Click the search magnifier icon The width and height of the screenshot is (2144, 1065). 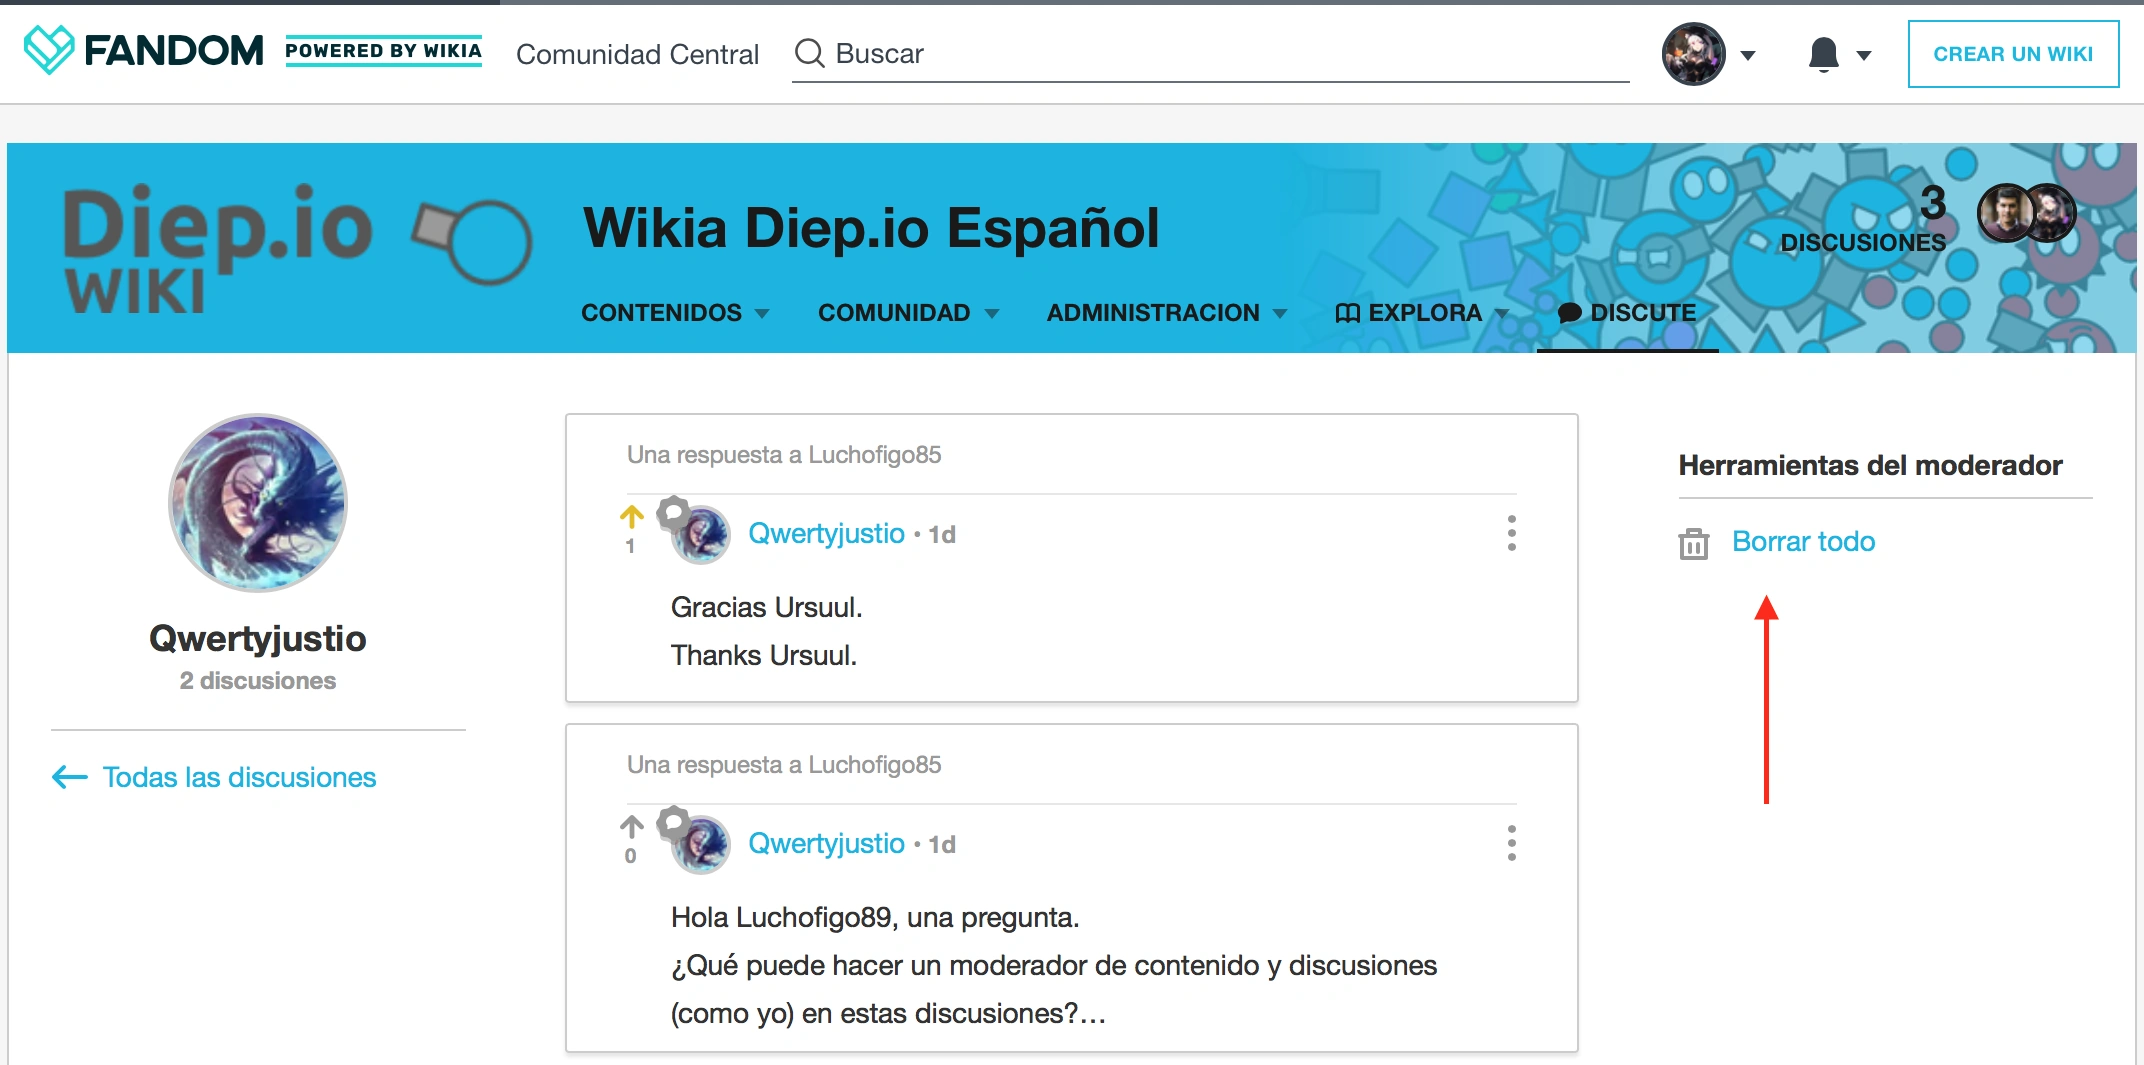point(809,53)
